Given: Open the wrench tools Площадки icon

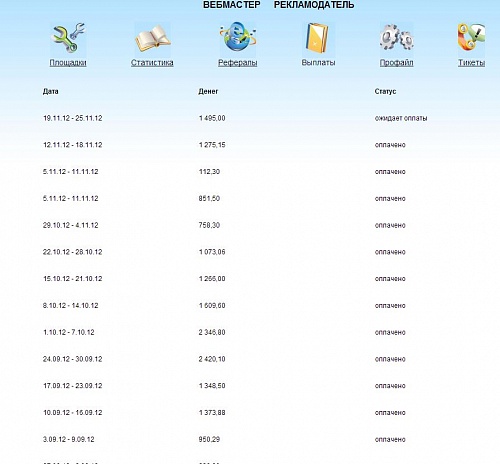Looking at the screenshot, I should (68, 38).
